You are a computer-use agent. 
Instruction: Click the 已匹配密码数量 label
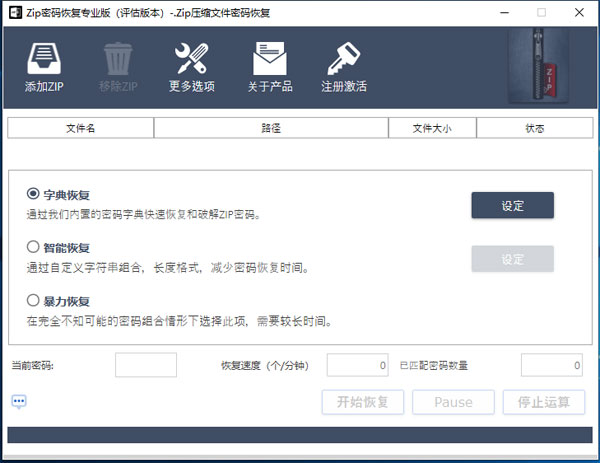(x=434, y=365)
